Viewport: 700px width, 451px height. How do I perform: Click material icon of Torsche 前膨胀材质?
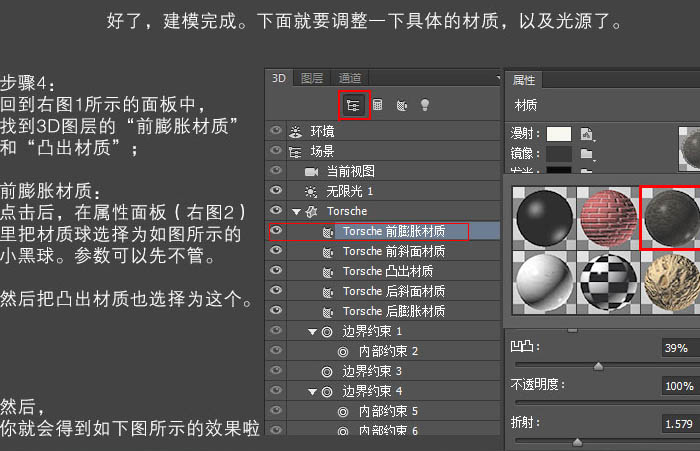click(x=328, y=232)
